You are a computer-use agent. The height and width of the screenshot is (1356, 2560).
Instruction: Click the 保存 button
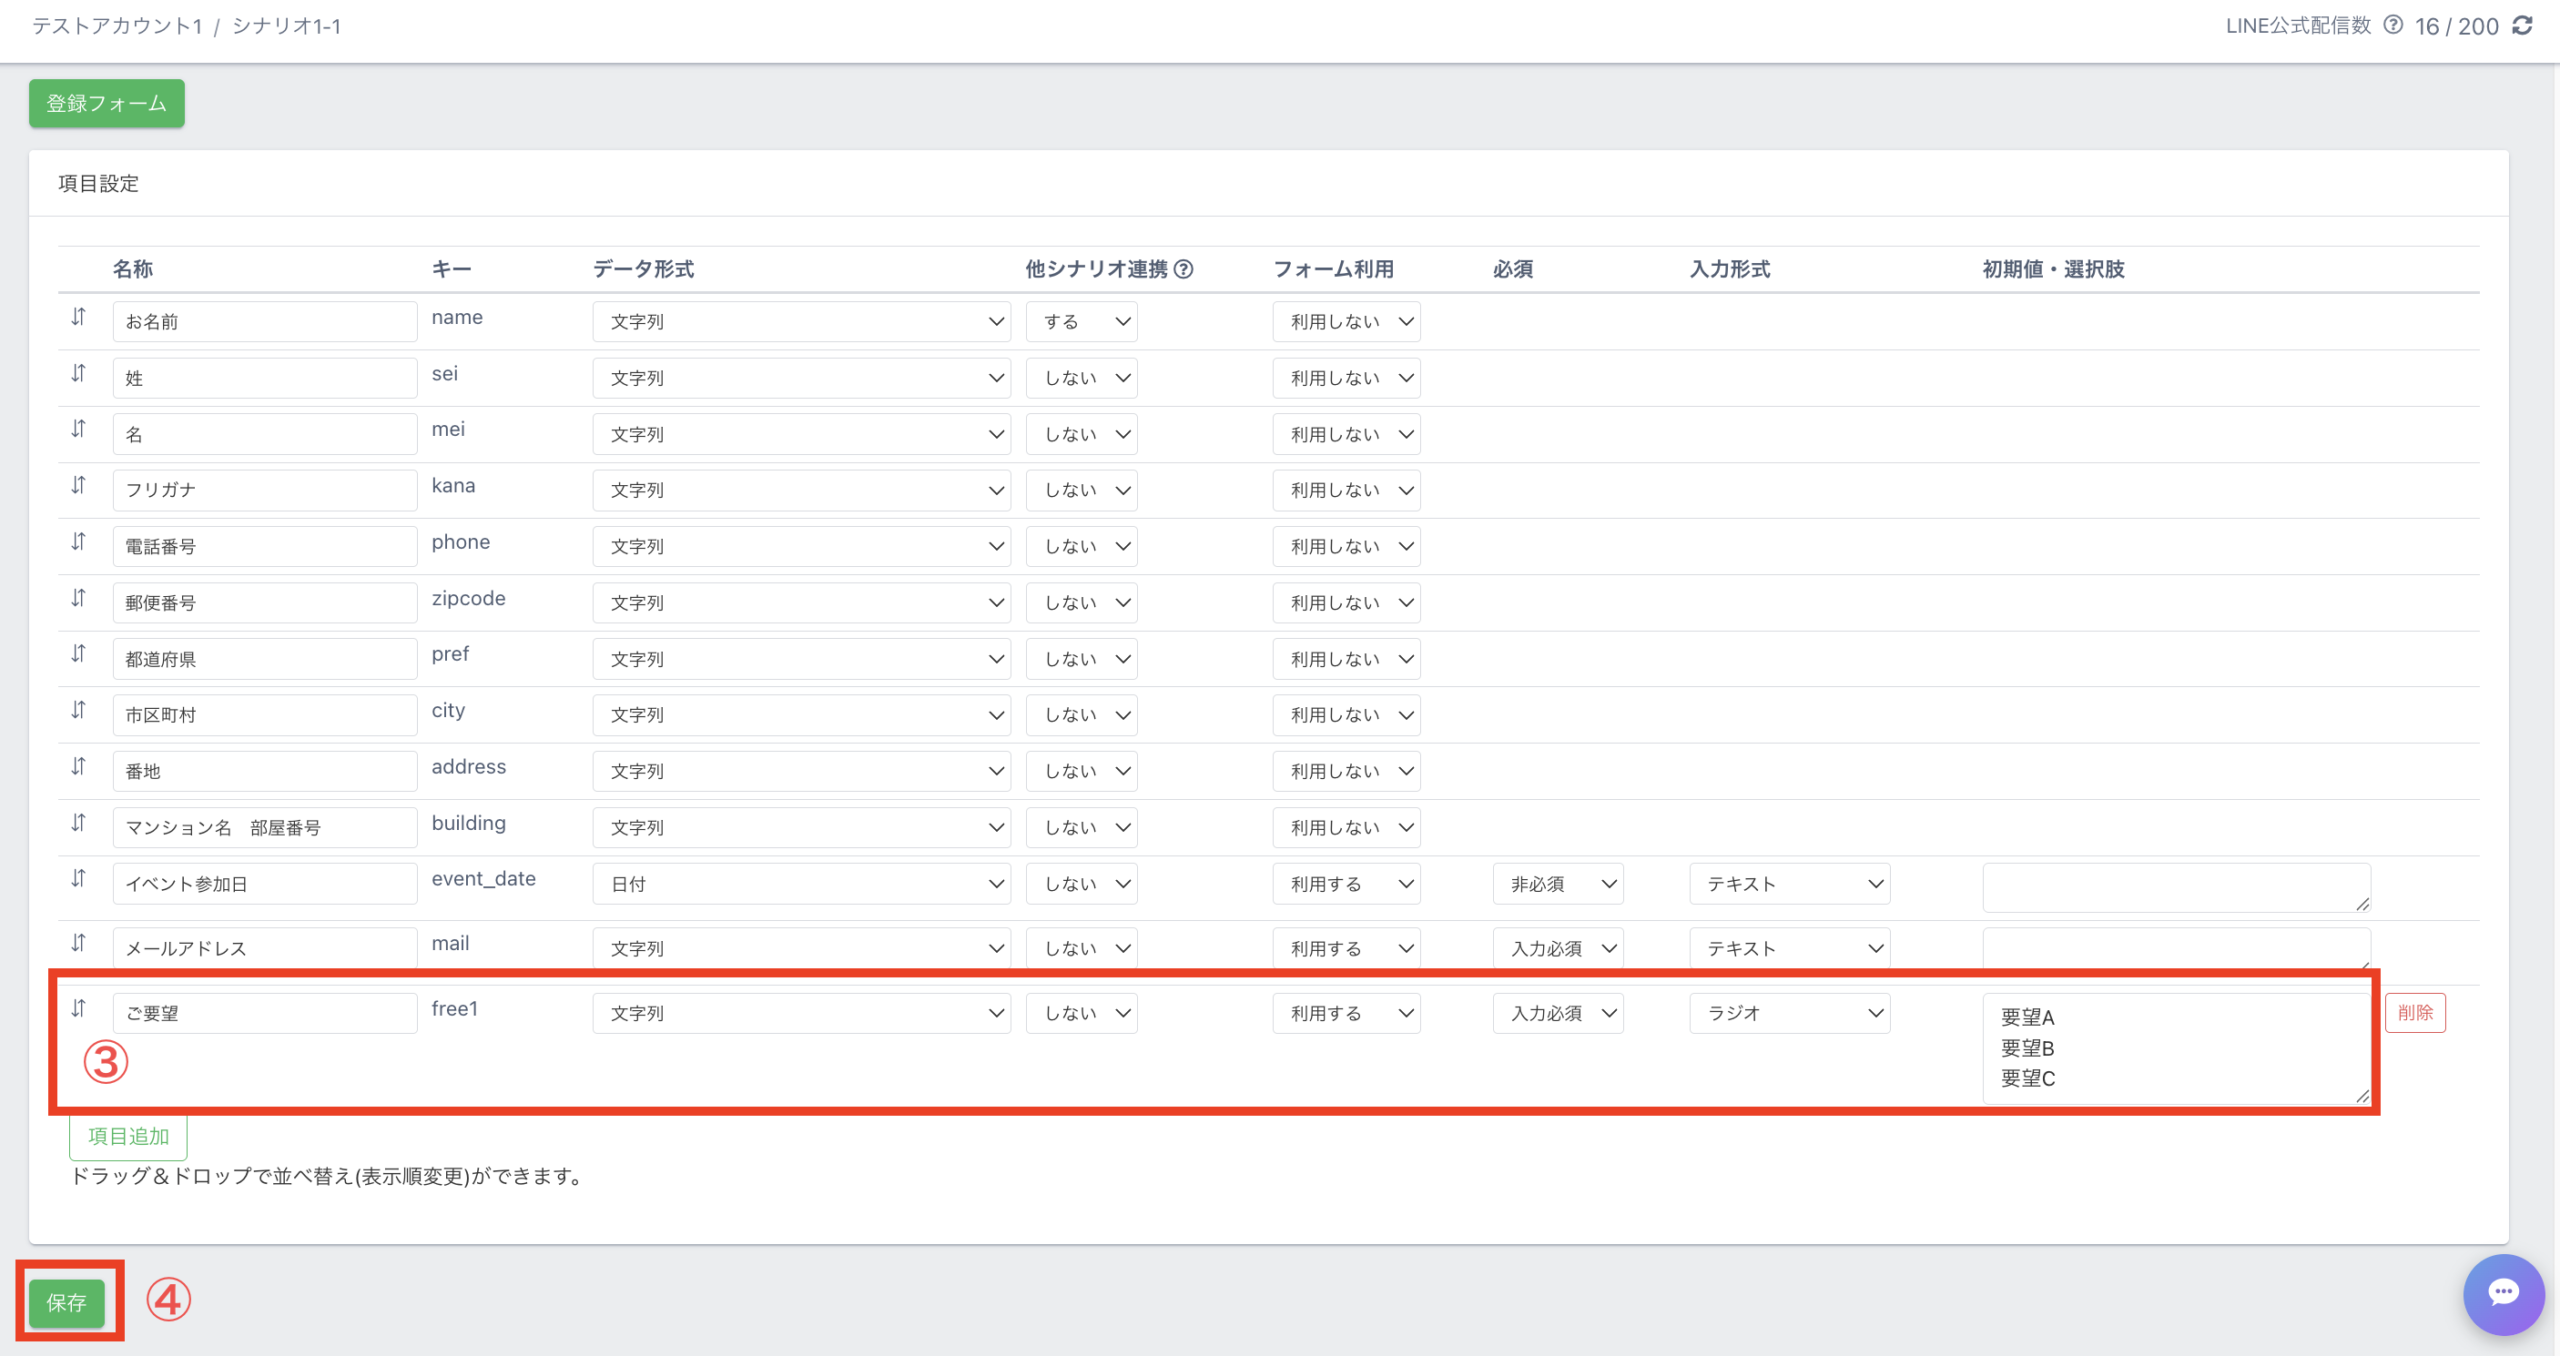[67, 1302]
